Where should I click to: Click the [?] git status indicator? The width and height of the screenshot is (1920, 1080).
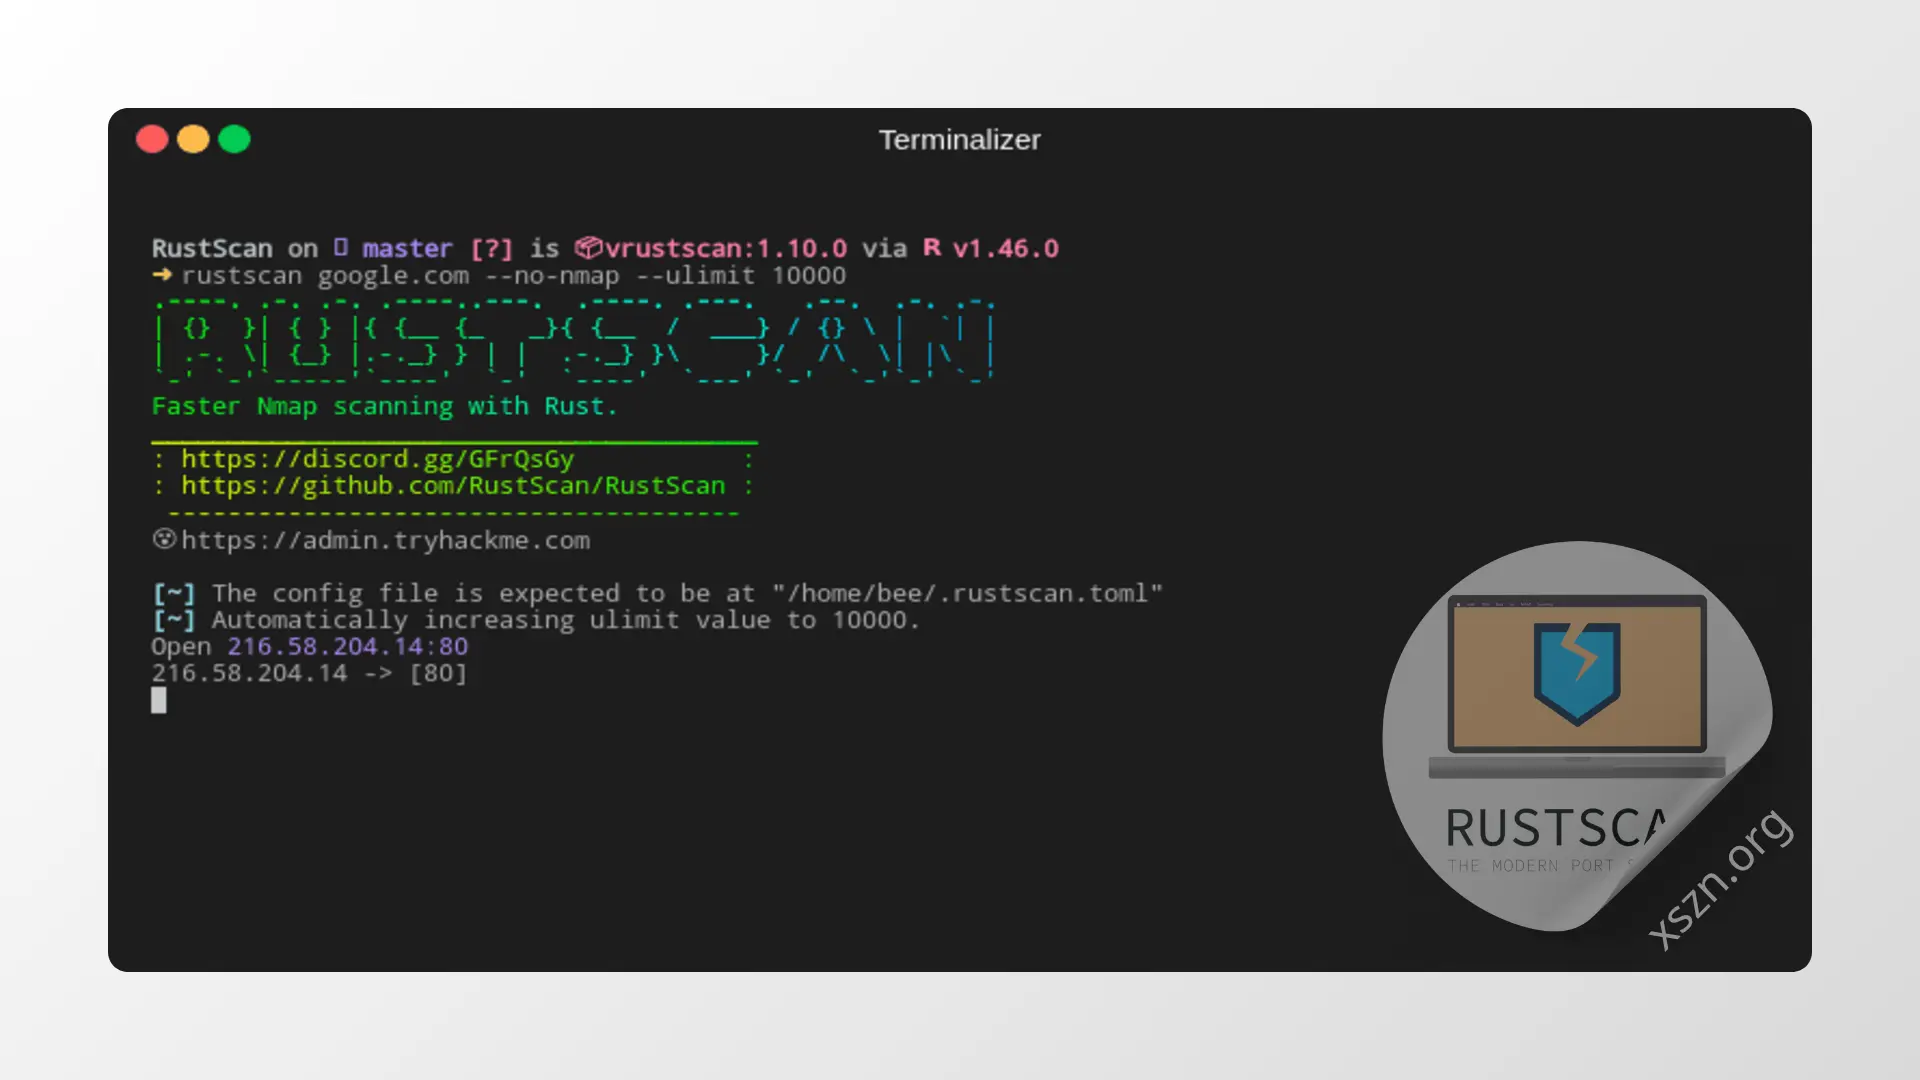click(x=491, y=248)
